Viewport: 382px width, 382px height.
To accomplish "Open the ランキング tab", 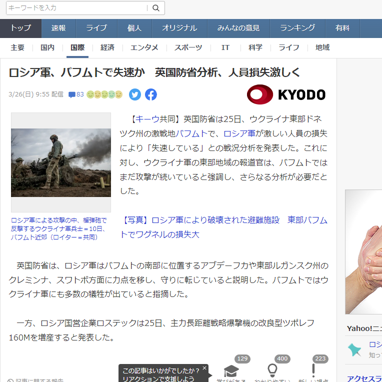I will 298,28.
